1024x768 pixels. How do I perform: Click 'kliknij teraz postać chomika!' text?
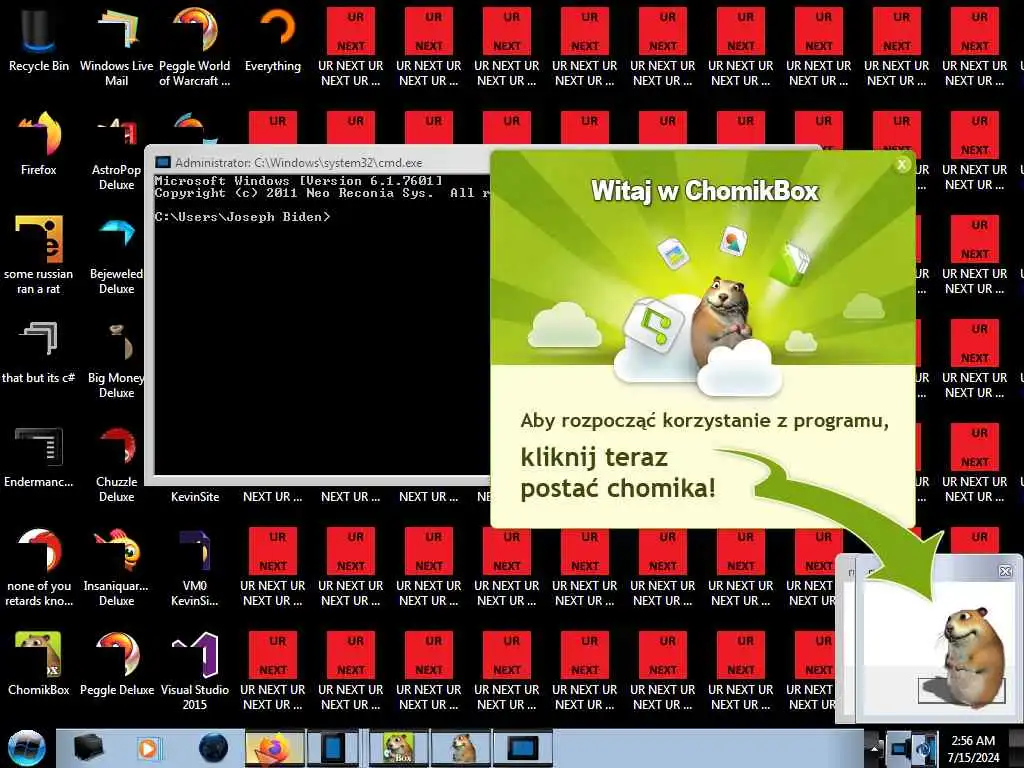[x=618, y=473]
